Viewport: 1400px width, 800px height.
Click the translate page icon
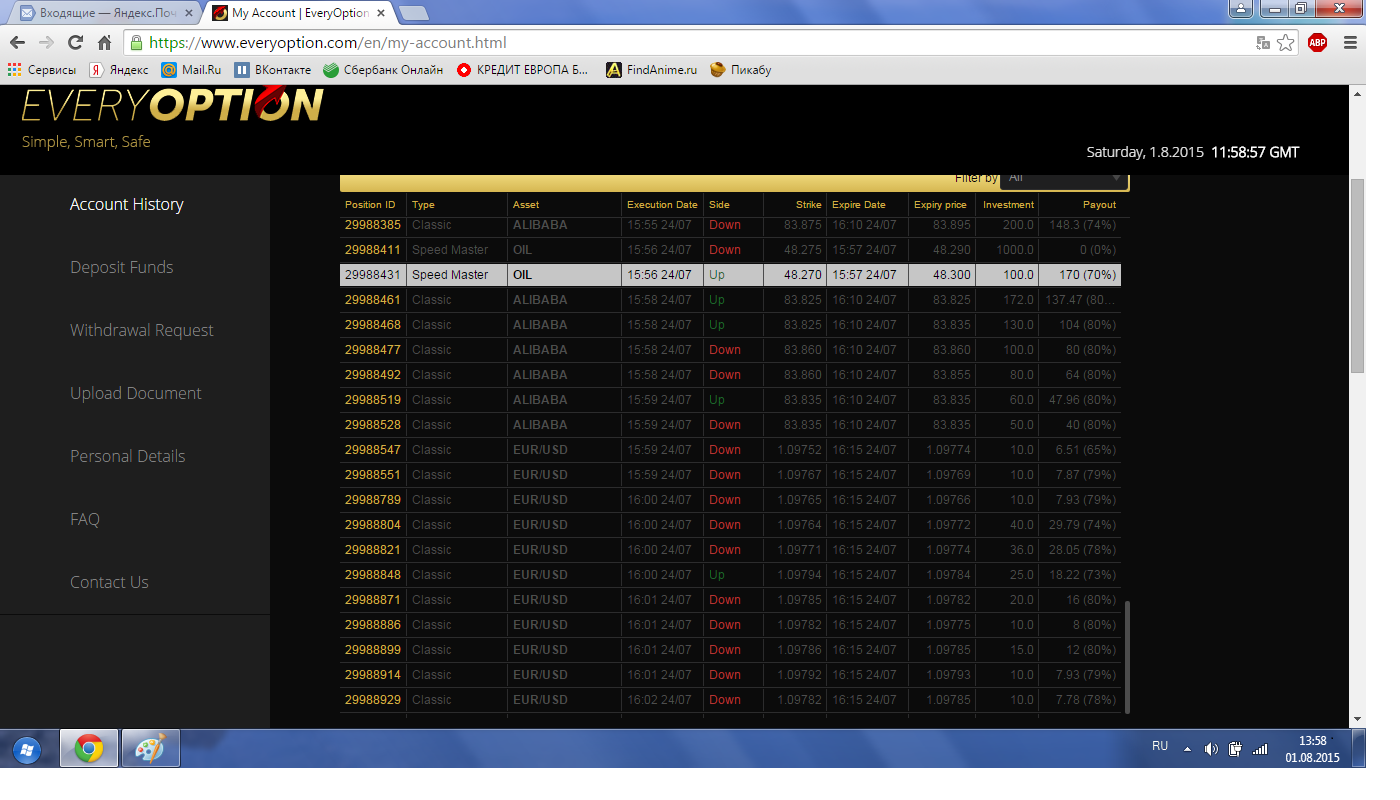pos(1263,43)
